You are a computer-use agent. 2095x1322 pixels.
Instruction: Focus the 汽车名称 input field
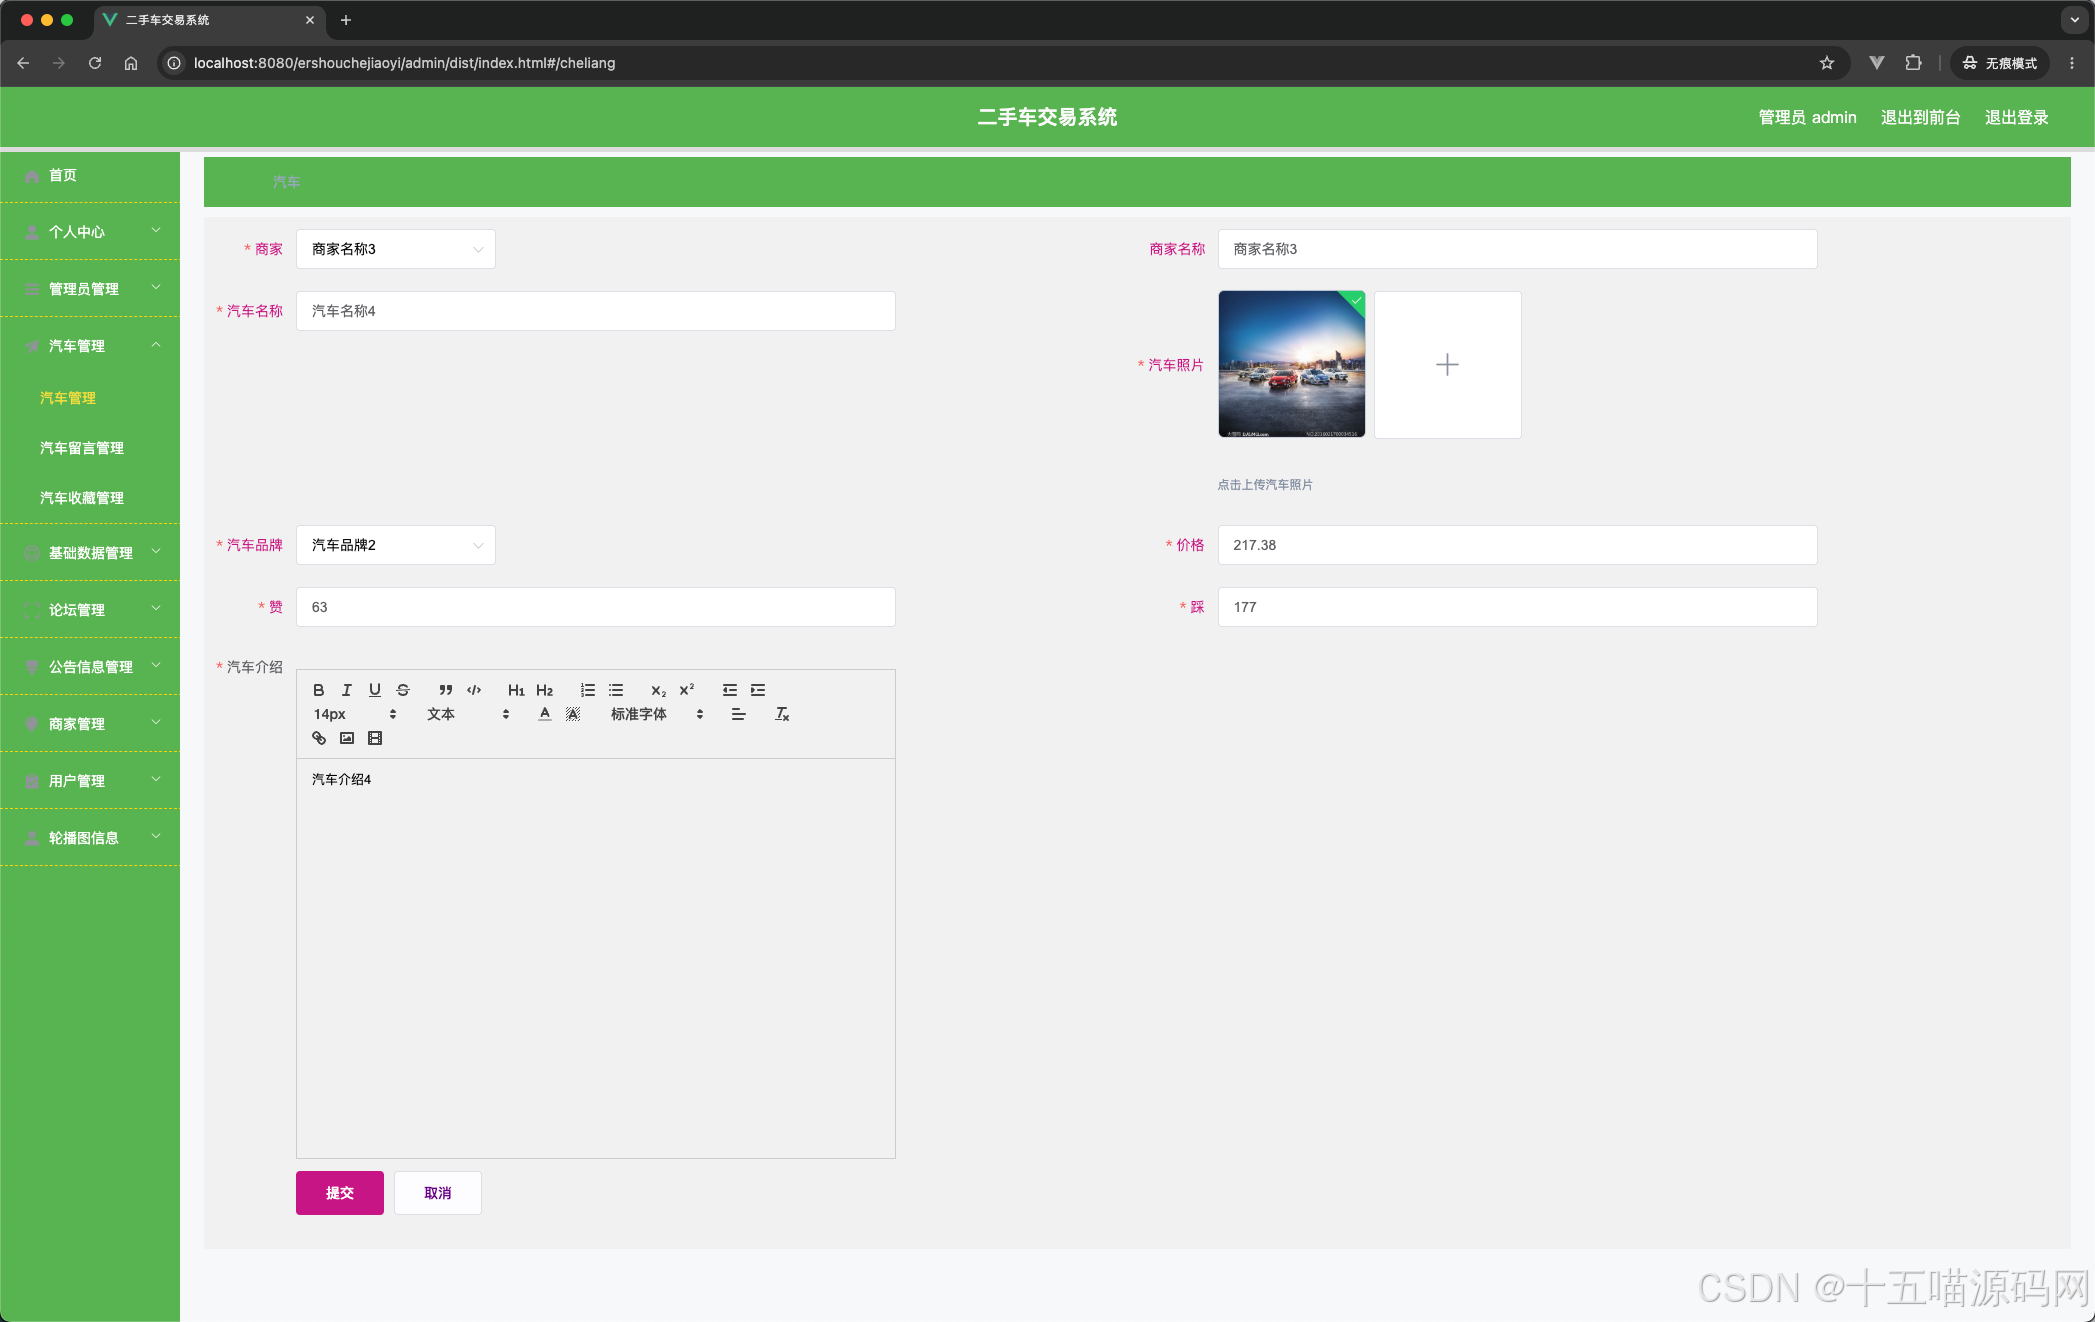[596, 311]
